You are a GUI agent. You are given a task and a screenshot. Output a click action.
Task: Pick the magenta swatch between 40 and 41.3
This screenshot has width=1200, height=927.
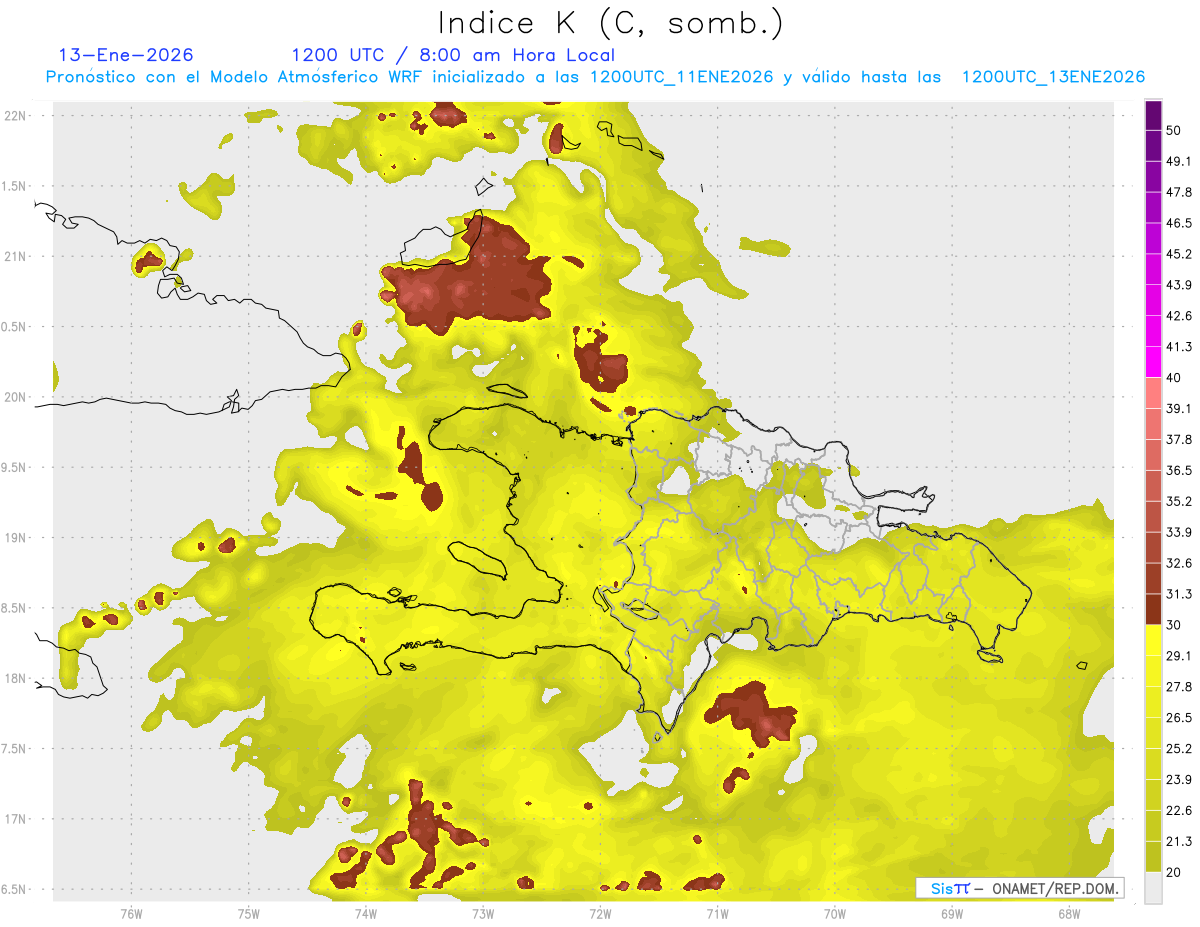coord(1153,362)
